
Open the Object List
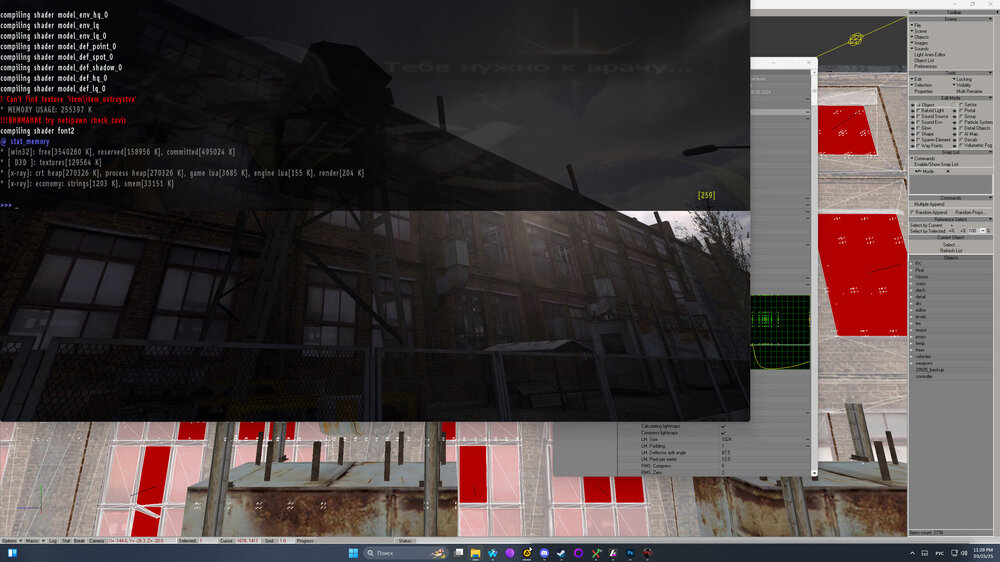924,61
